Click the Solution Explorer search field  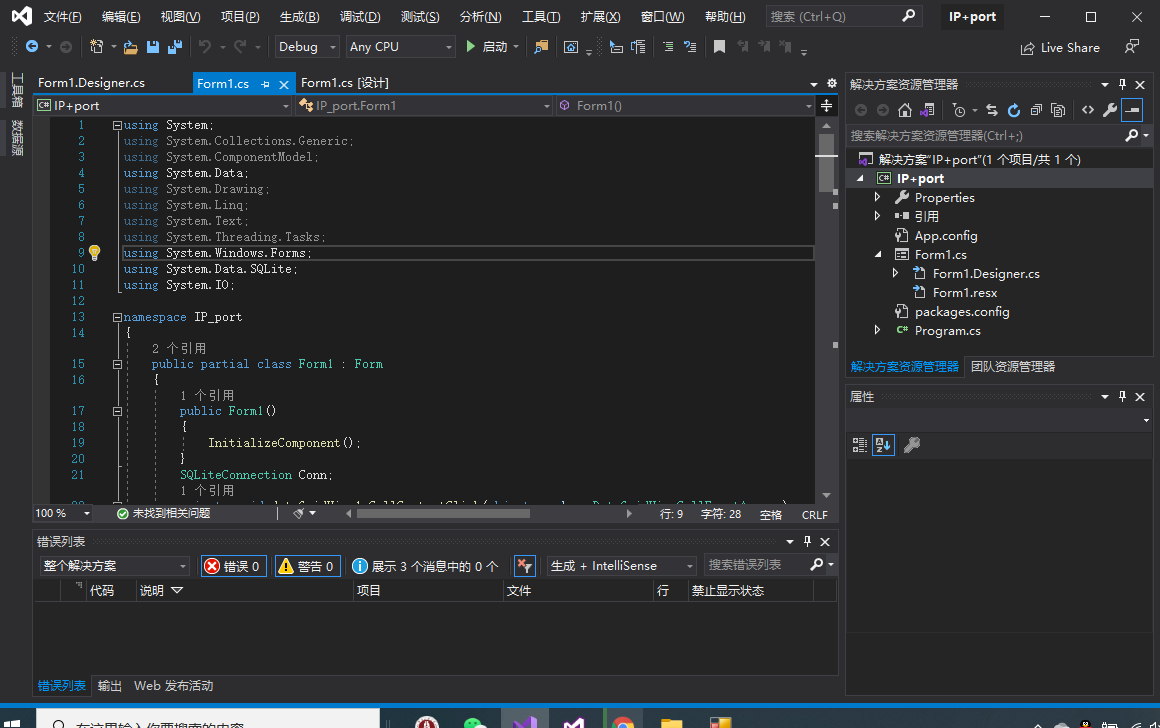click(x=985, y=136)
